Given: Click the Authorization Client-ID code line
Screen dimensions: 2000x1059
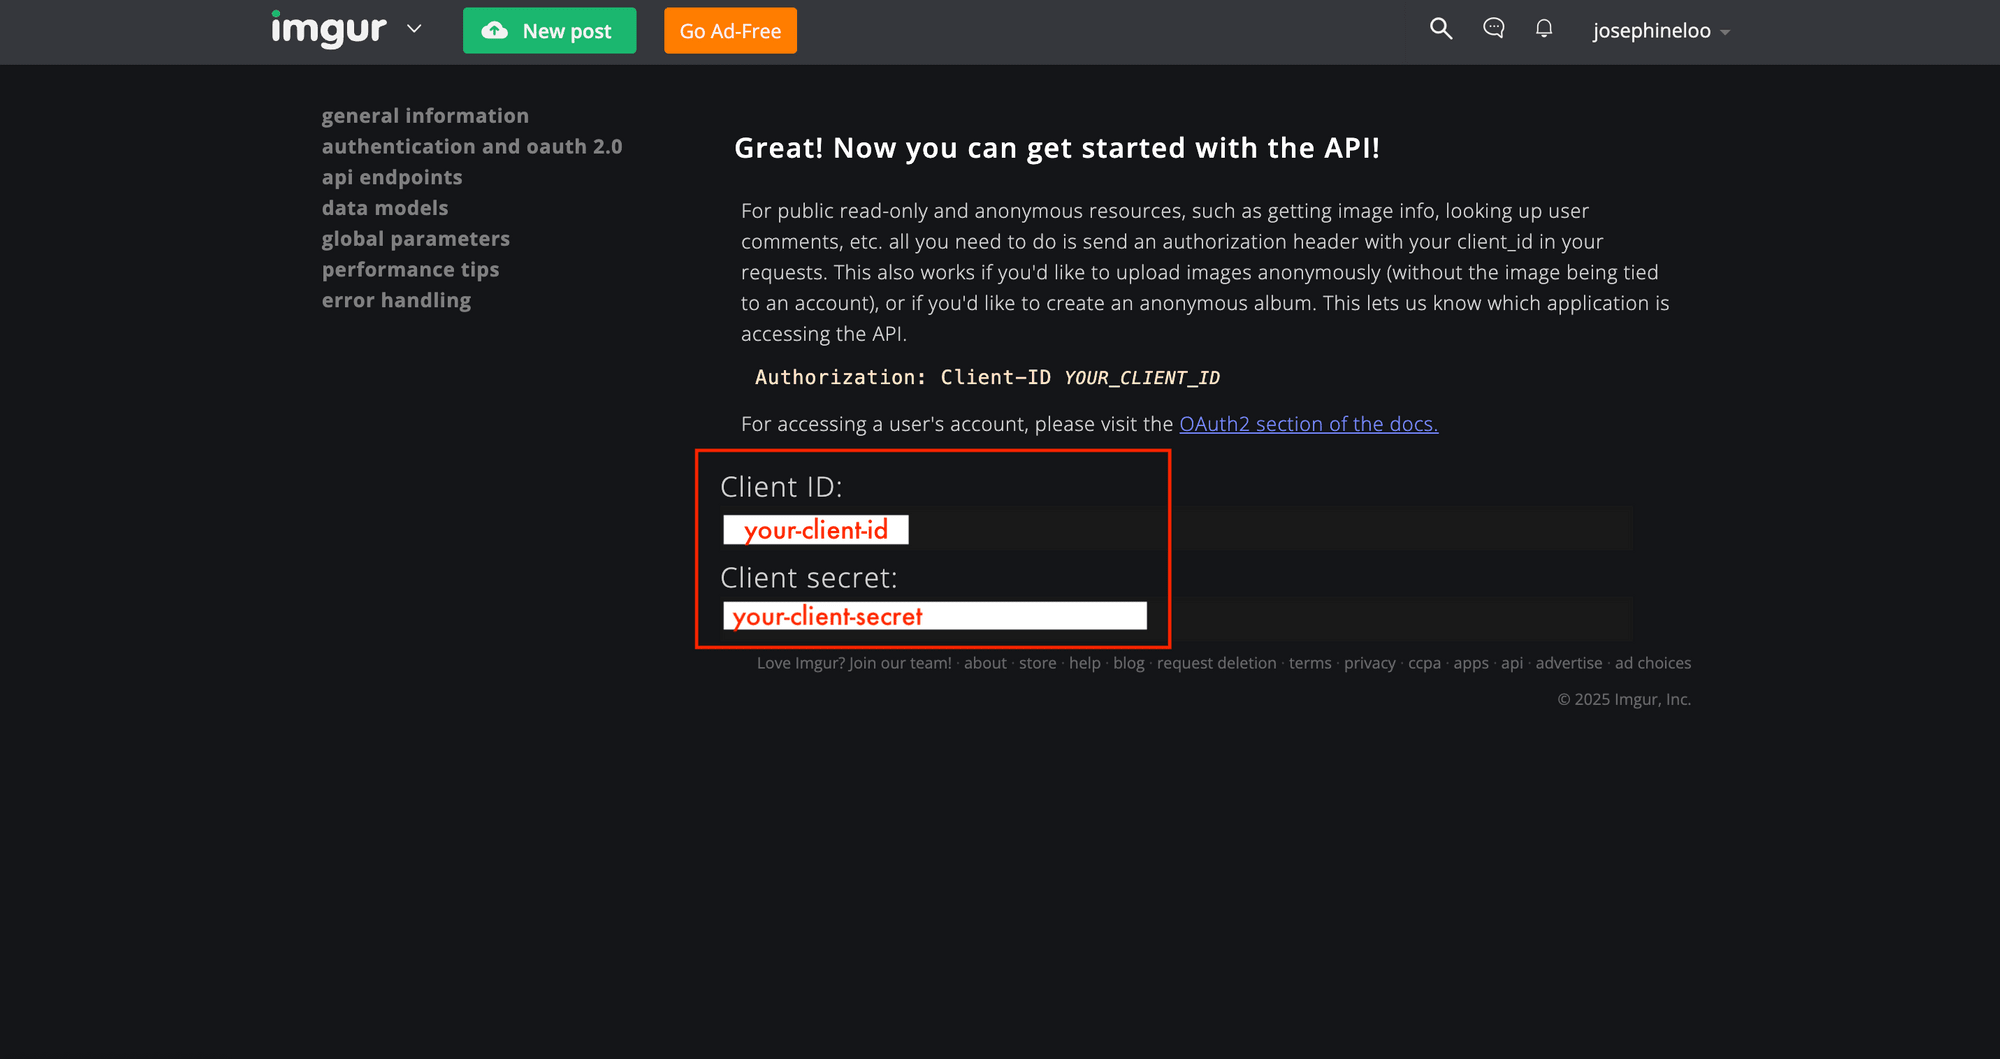Looking at the screenshot, I should click(987, 378).
